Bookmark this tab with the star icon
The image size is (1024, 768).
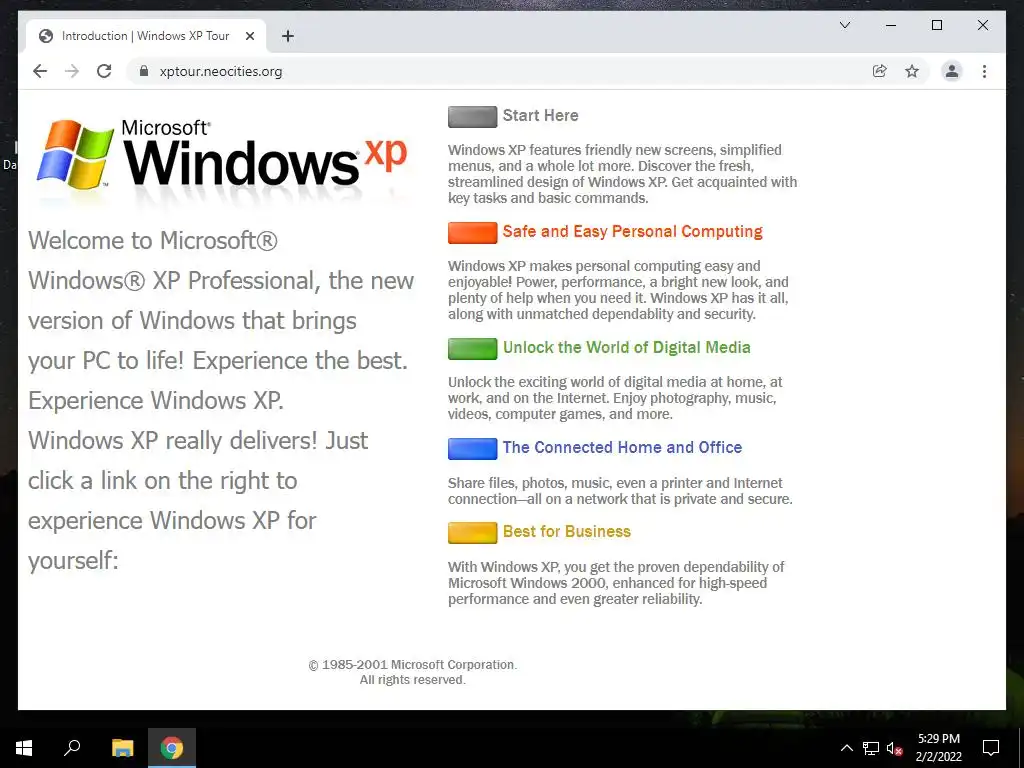[x=912, y=71]
